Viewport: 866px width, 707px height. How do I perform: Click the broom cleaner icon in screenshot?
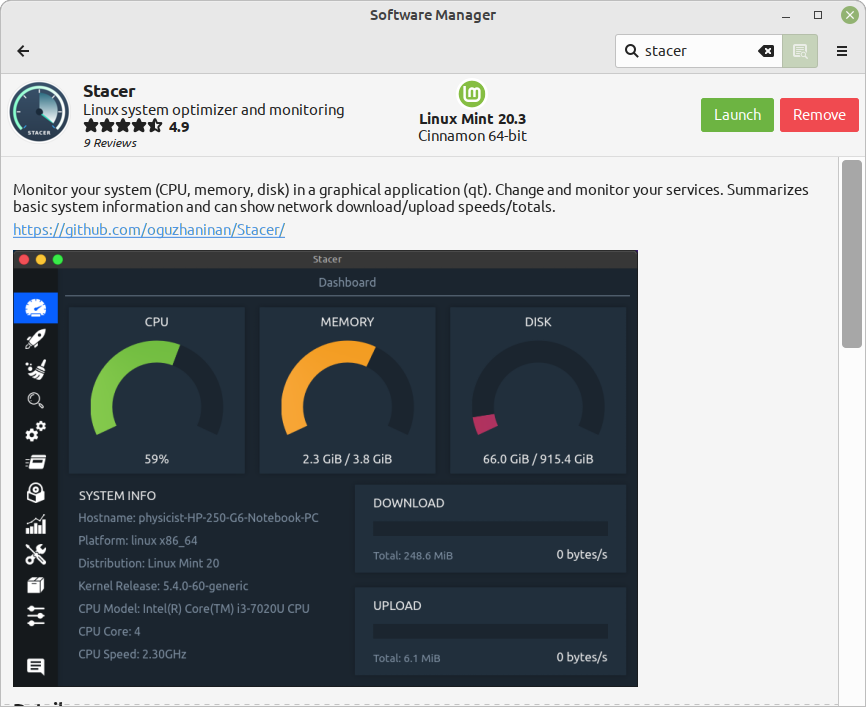(35, 370)
